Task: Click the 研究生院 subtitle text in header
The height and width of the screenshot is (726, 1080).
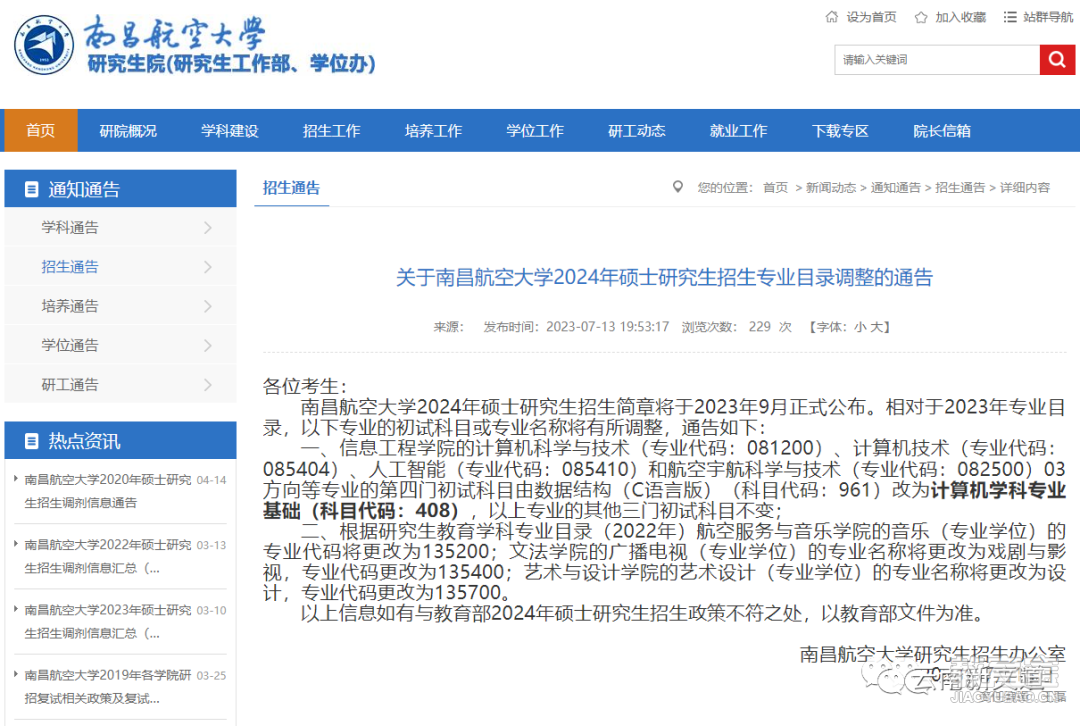Action: point(231,64)
